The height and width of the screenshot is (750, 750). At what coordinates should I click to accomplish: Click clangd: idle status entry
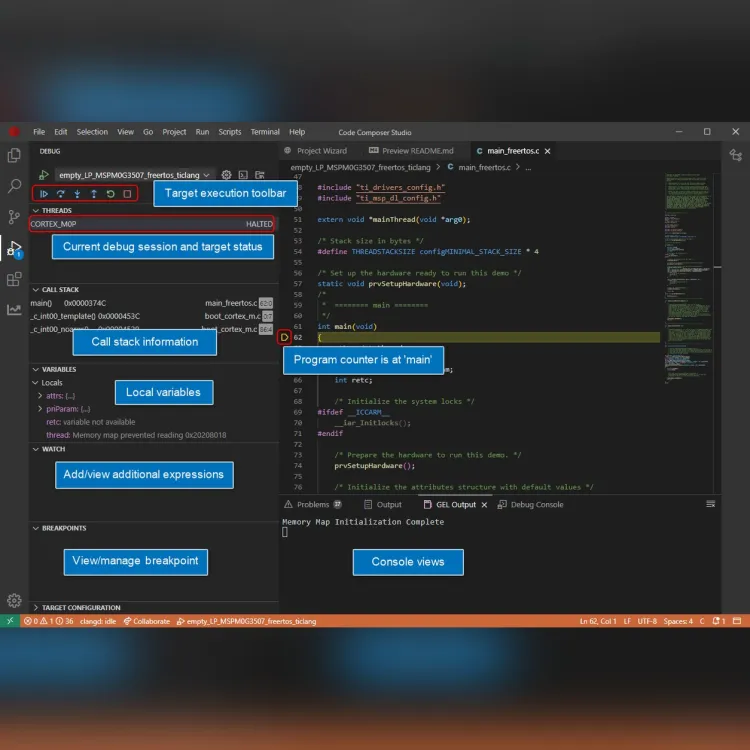98,621
